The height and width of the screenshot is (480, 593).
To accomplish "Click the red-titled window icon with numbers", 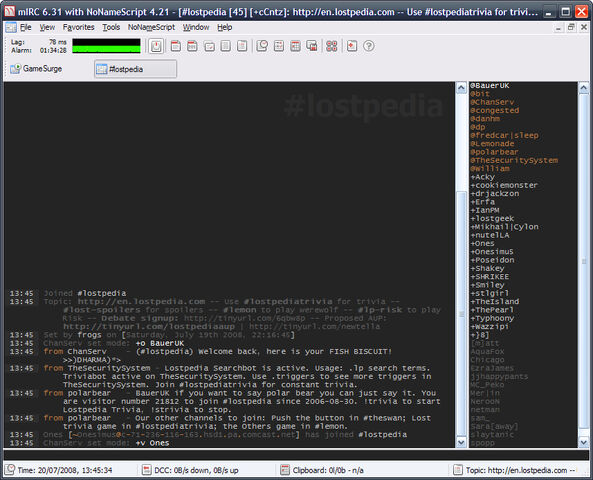I will tap(192, 46).
